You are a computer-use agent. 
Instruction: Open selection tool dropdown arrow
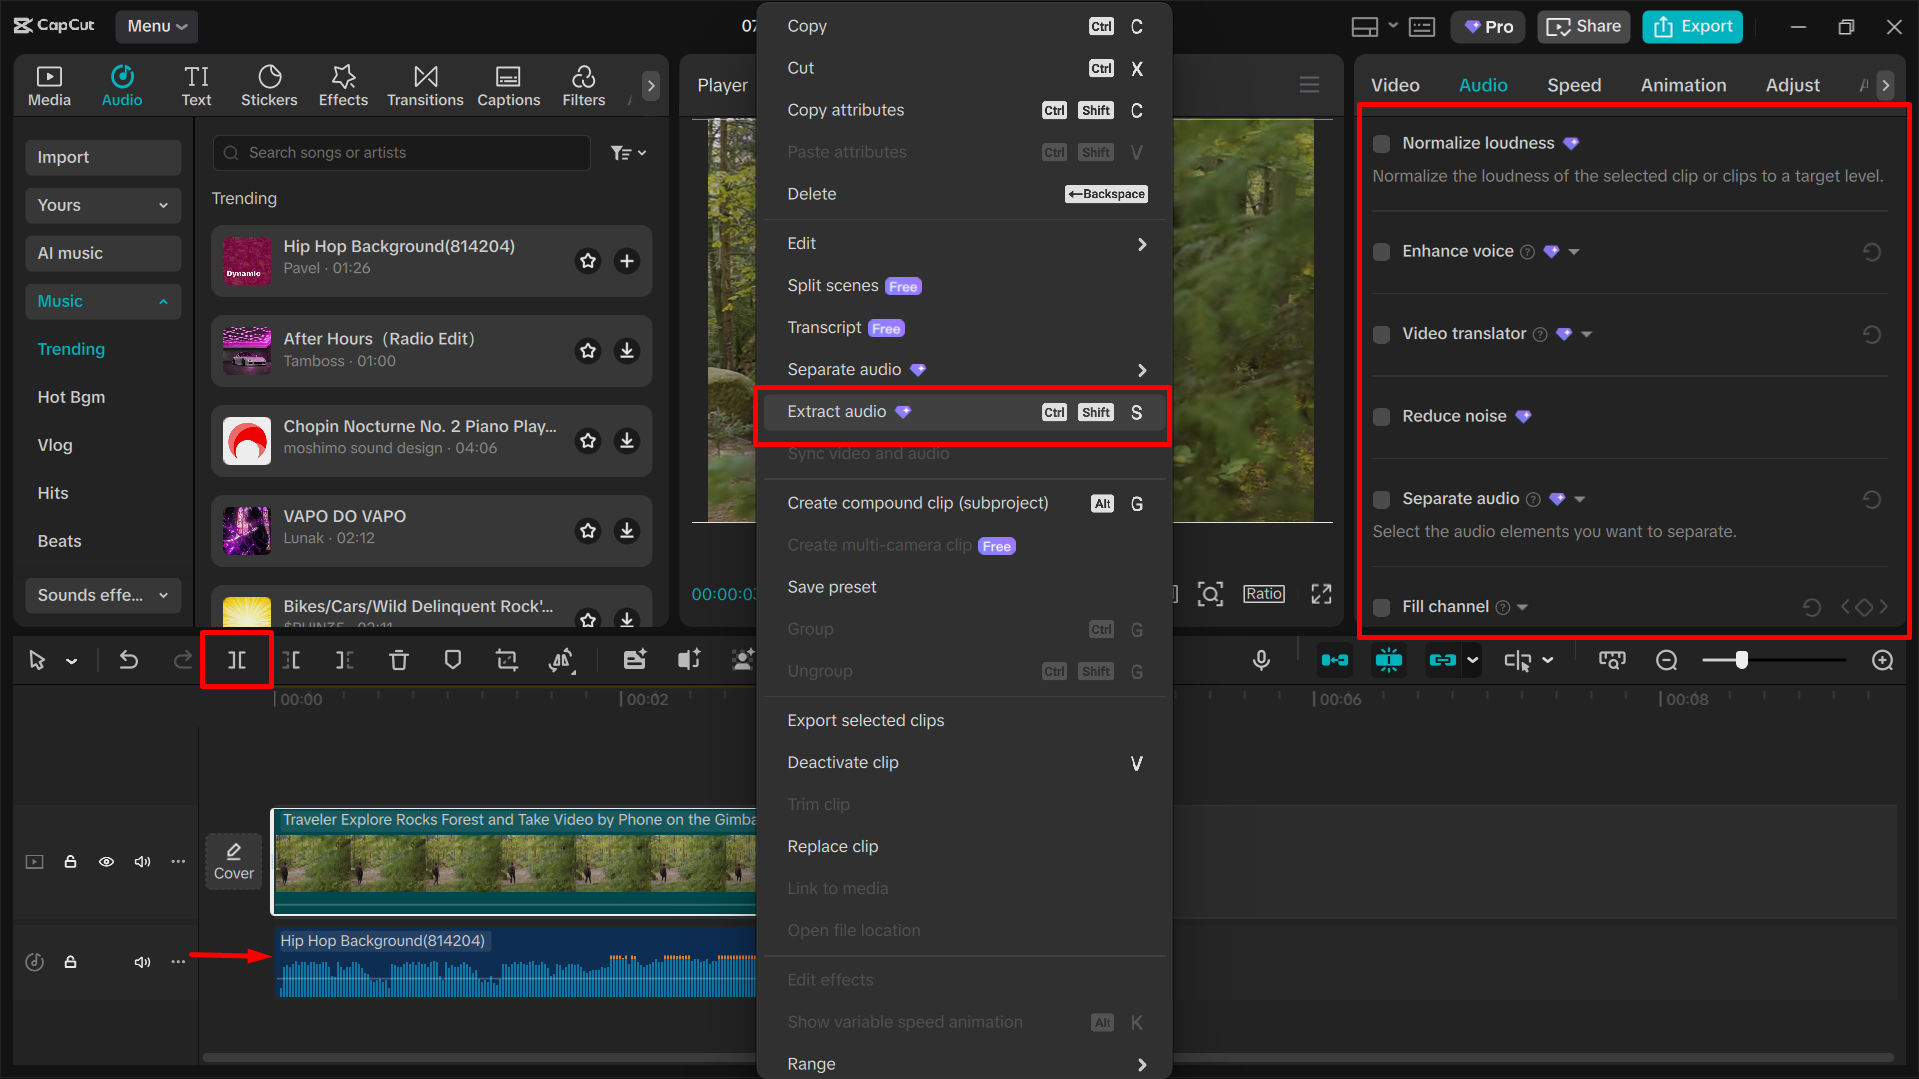72,661
